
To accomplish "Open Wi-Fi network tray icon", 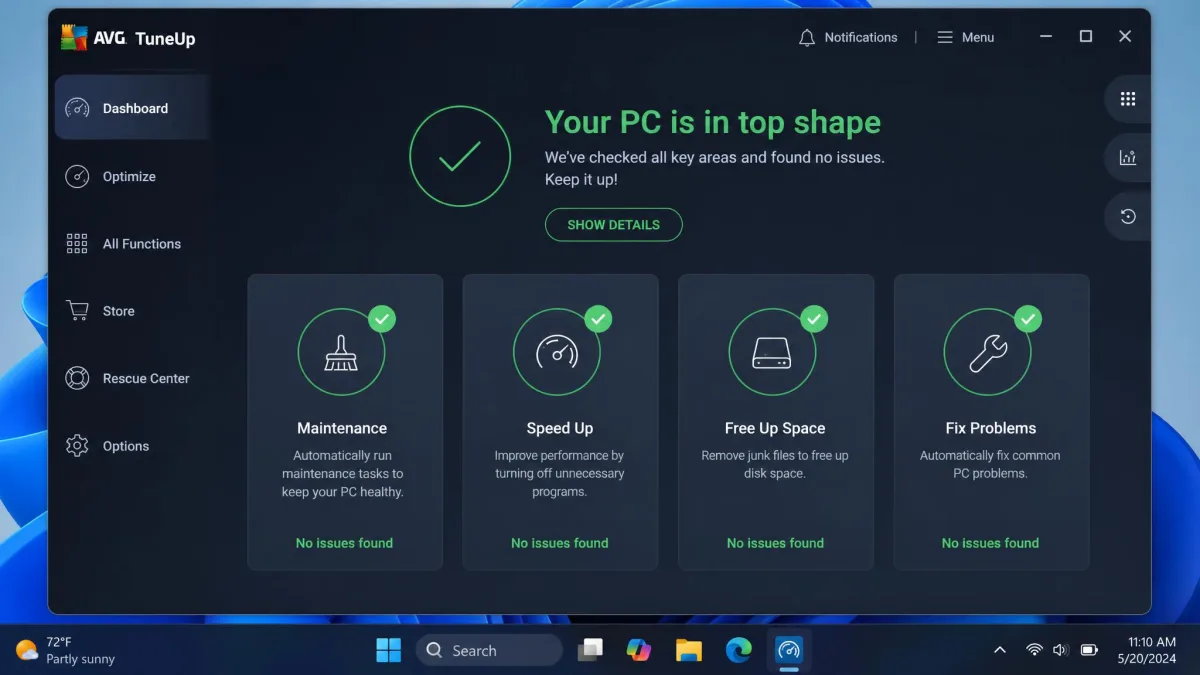I will (x=1034, y=650).
